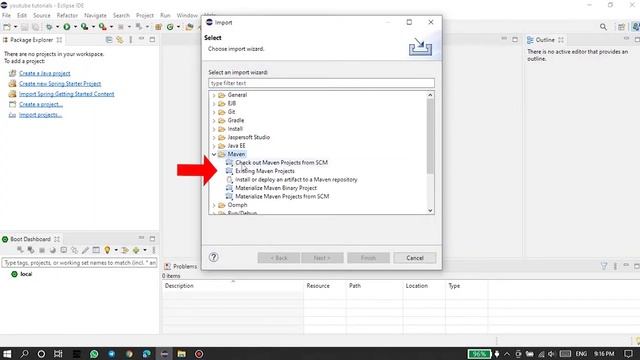Open File Explorer from the taskbar

point(182,353)
